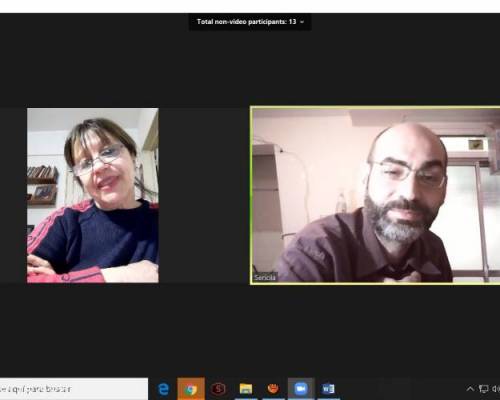The height and width of the screenshot is (400, 500).
Task: Open Microsoft Word from the taskbar
Action: click(328, 389)
